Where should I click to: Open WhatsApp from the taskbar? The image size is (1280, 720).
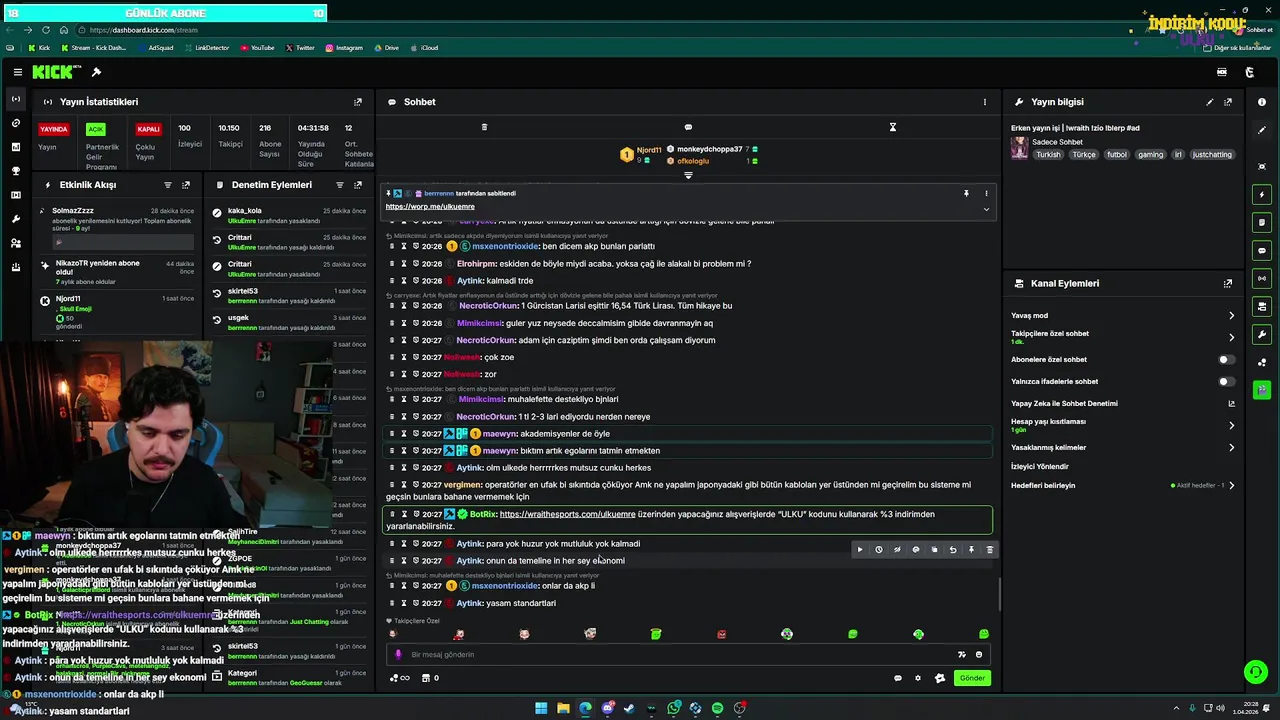[674, 708]
